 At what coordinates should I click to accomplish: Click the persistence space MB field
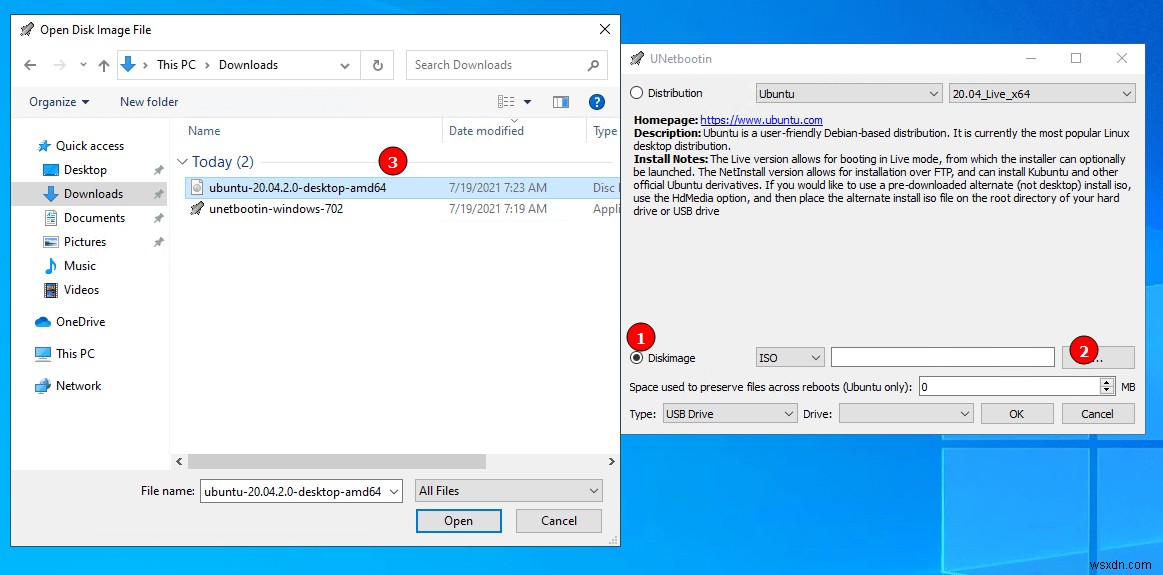click(x=1009, y=387)
